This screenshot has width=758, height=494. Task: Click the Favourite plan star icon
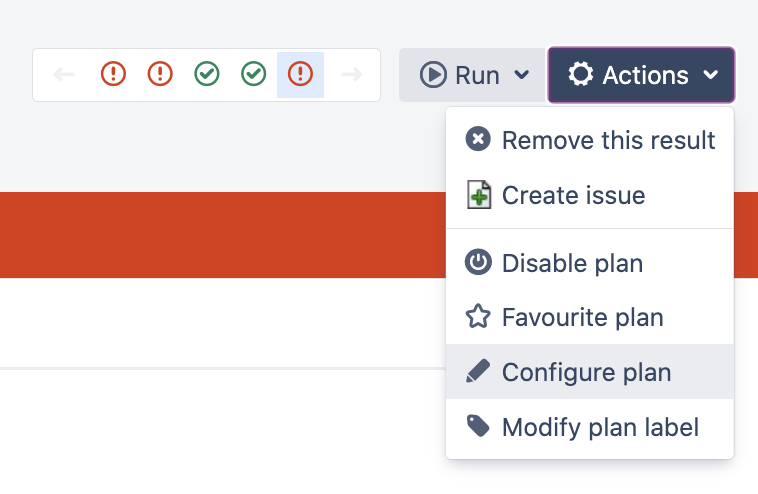point(479,318)
